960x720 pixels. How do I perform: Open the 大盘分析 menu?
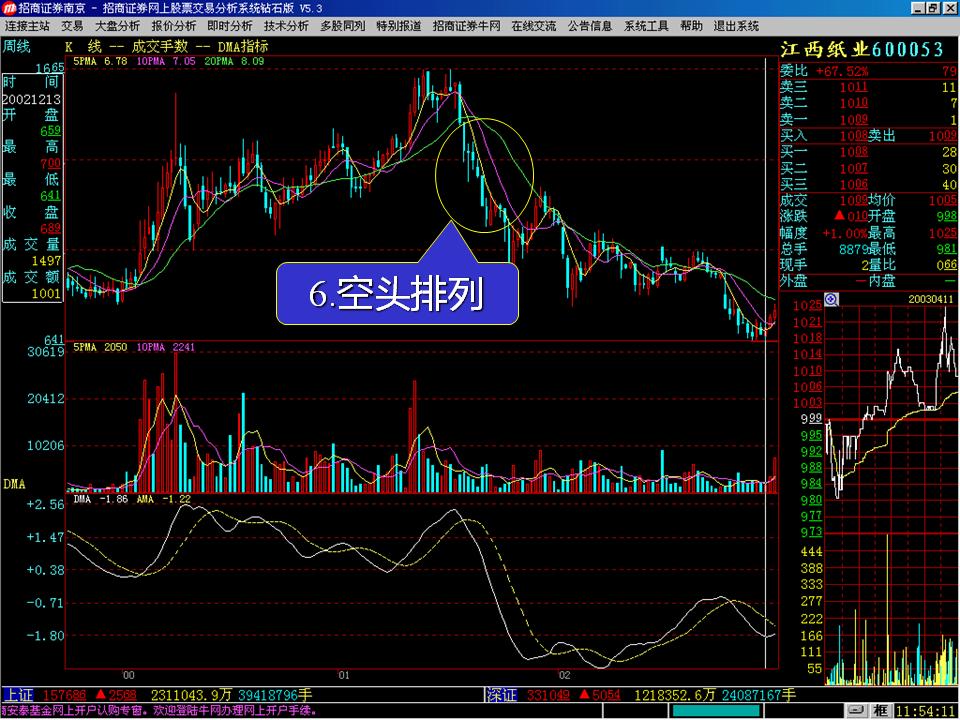click(118, 26)
